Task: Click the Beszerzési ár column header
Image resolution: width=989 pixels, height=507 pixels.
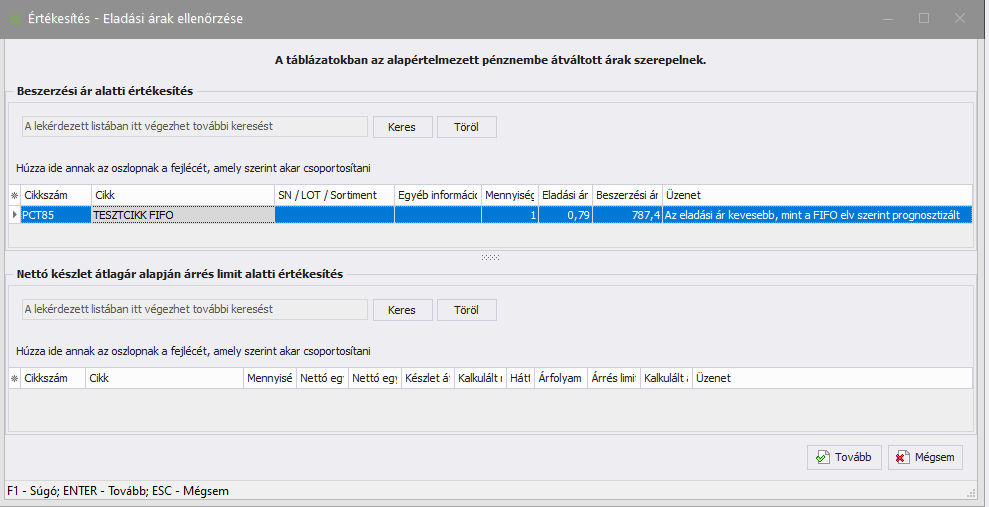Action: click(x=626, y=194)
